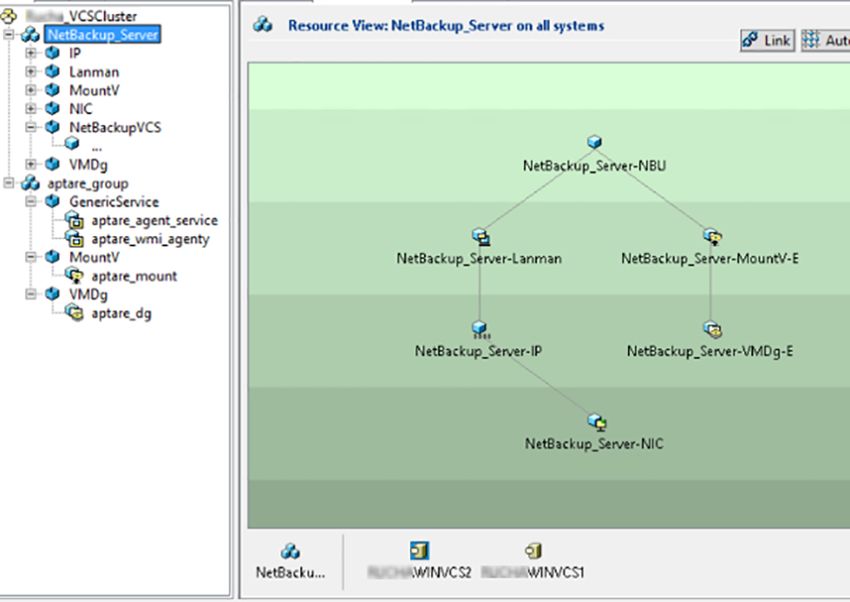Screen dimensions: 850x602
Task: Click the VMDg cube icon under aptare_group
Action: pos(52,294)
